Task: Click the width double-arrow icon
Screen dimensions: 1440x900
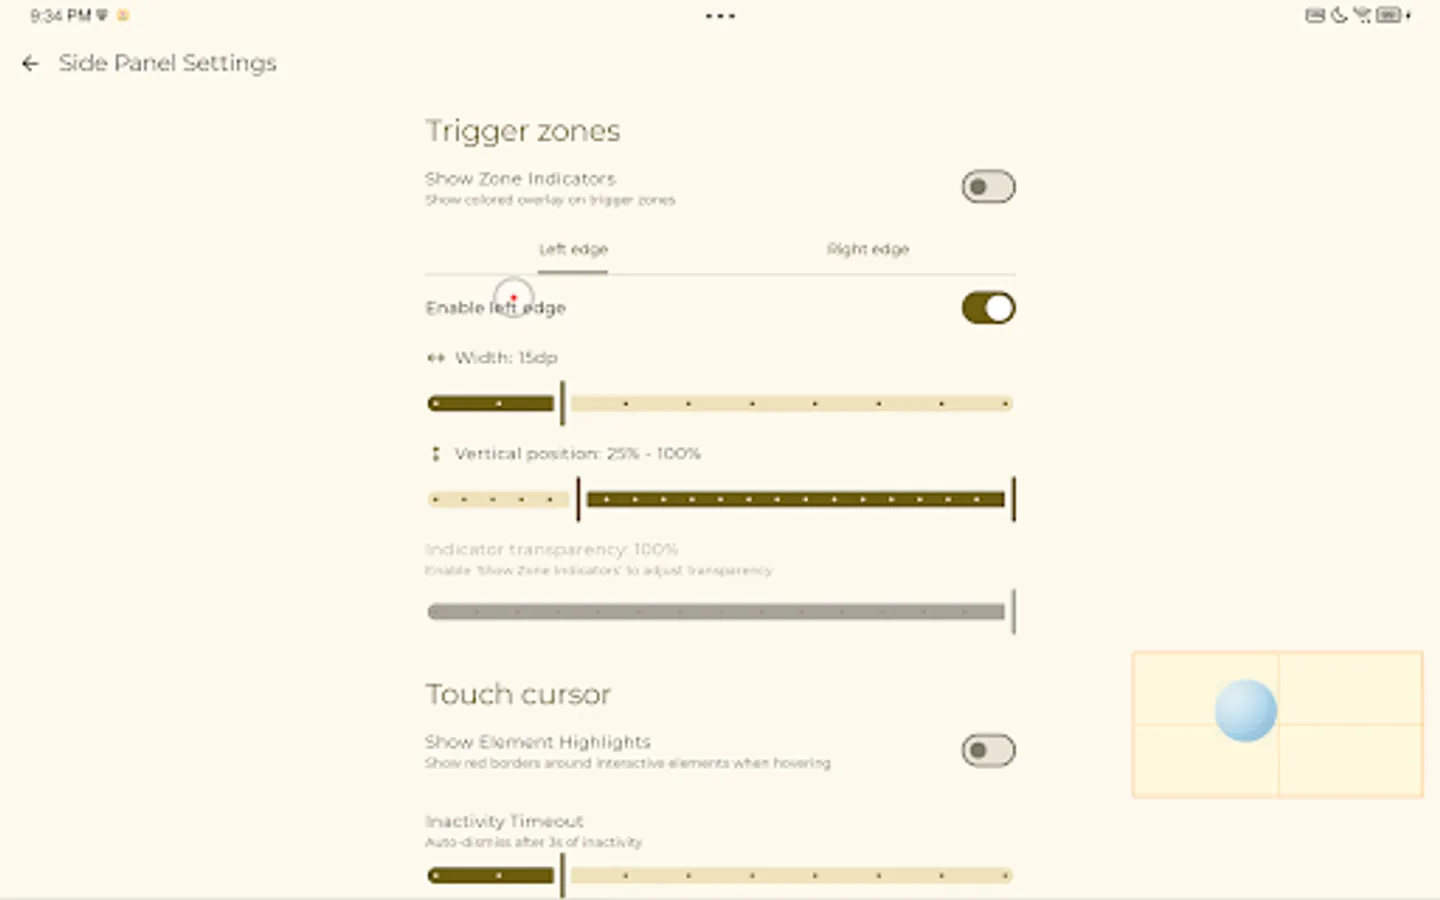Action: (437, 357)
